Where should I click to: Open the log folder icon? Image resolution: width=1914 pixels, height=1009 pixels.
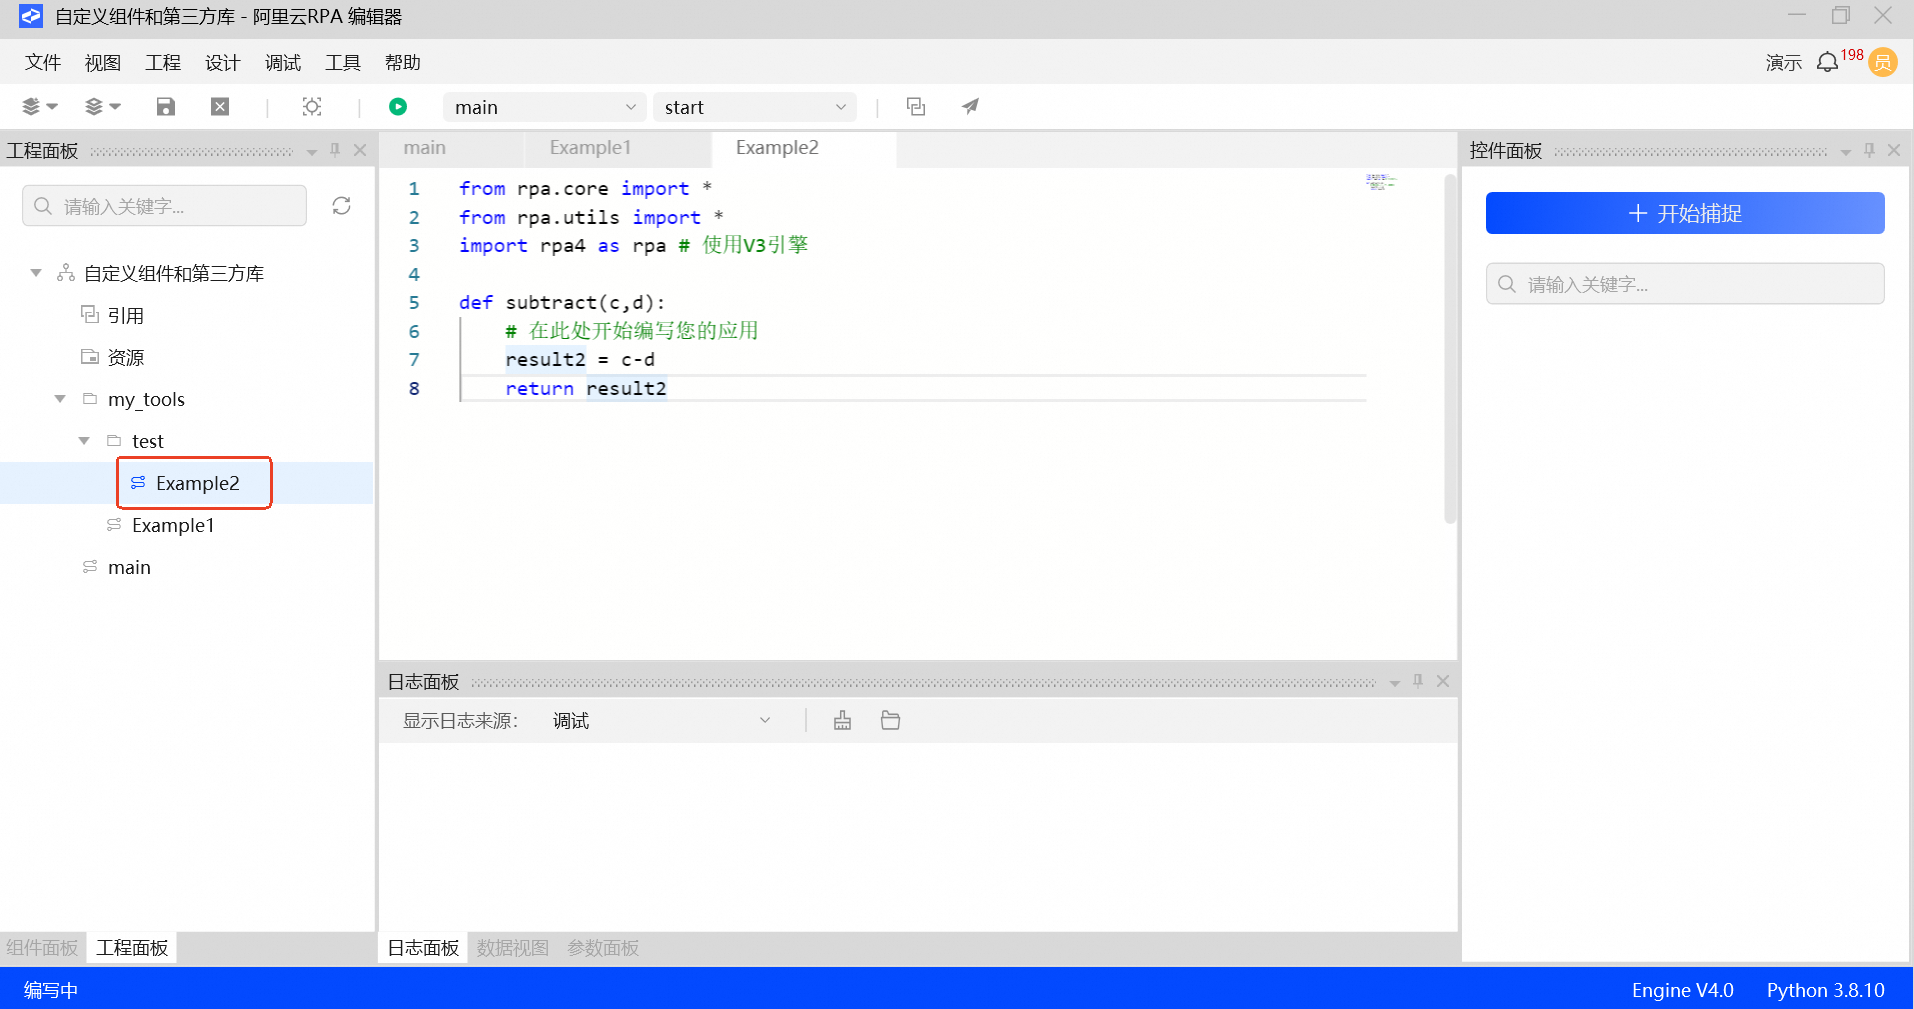point(890,721)
